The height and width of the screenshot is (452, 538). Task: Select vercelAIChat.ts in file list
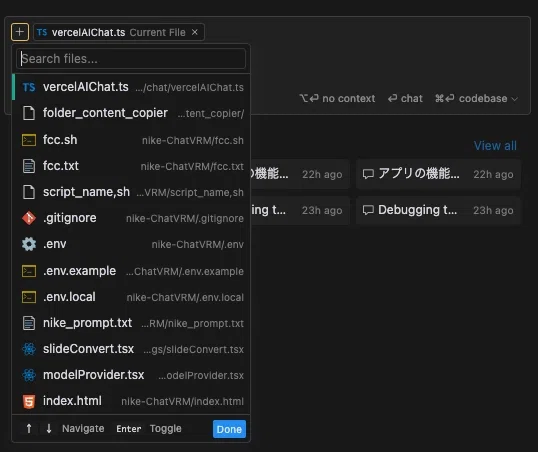131,87
